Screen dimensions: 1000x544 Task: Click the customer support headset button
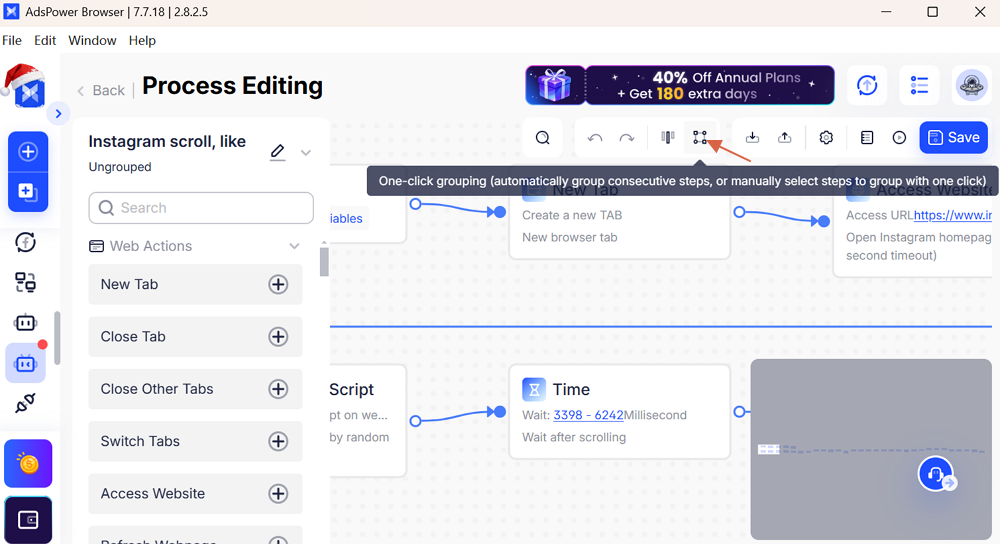pyautogui.click(x=936, y=474)
